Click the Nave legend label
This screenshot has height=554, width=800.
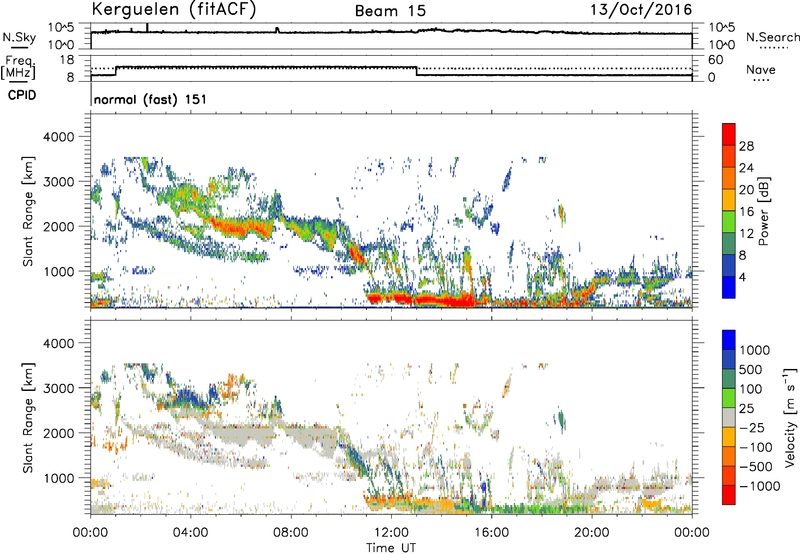click(x=761, y=69)
